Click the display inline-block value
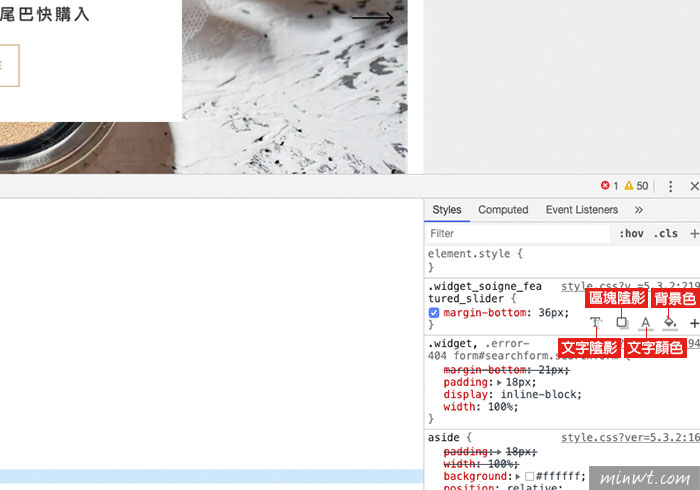The height and width of the screenshot is (490, 700). click(541, 394)
